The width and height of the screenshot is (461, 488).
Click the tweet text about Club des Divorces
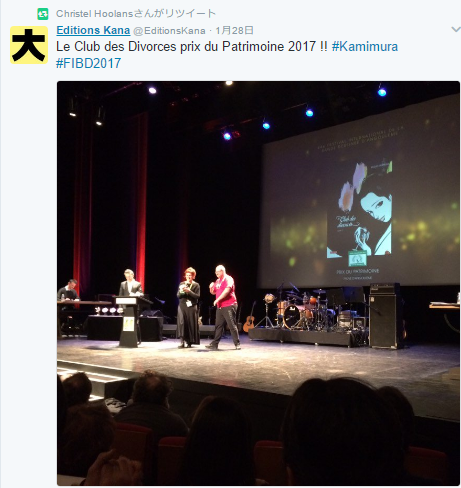(x=192, y=47)
